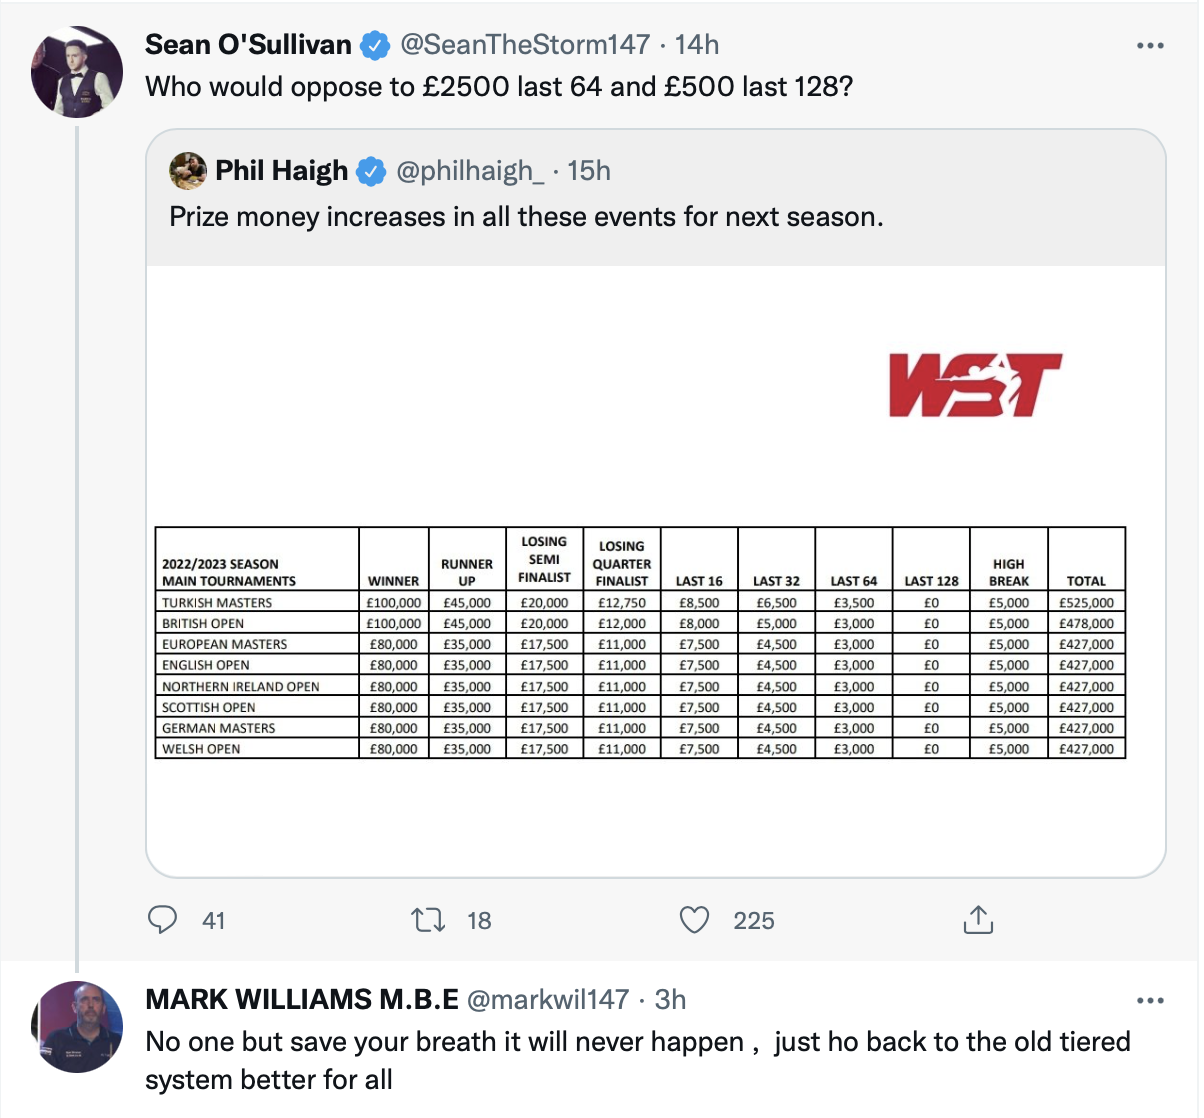The image size is (1204, 1118).
Task: Open the more options menu on Sean's tweet
Action: click(x=1151, y=44)
